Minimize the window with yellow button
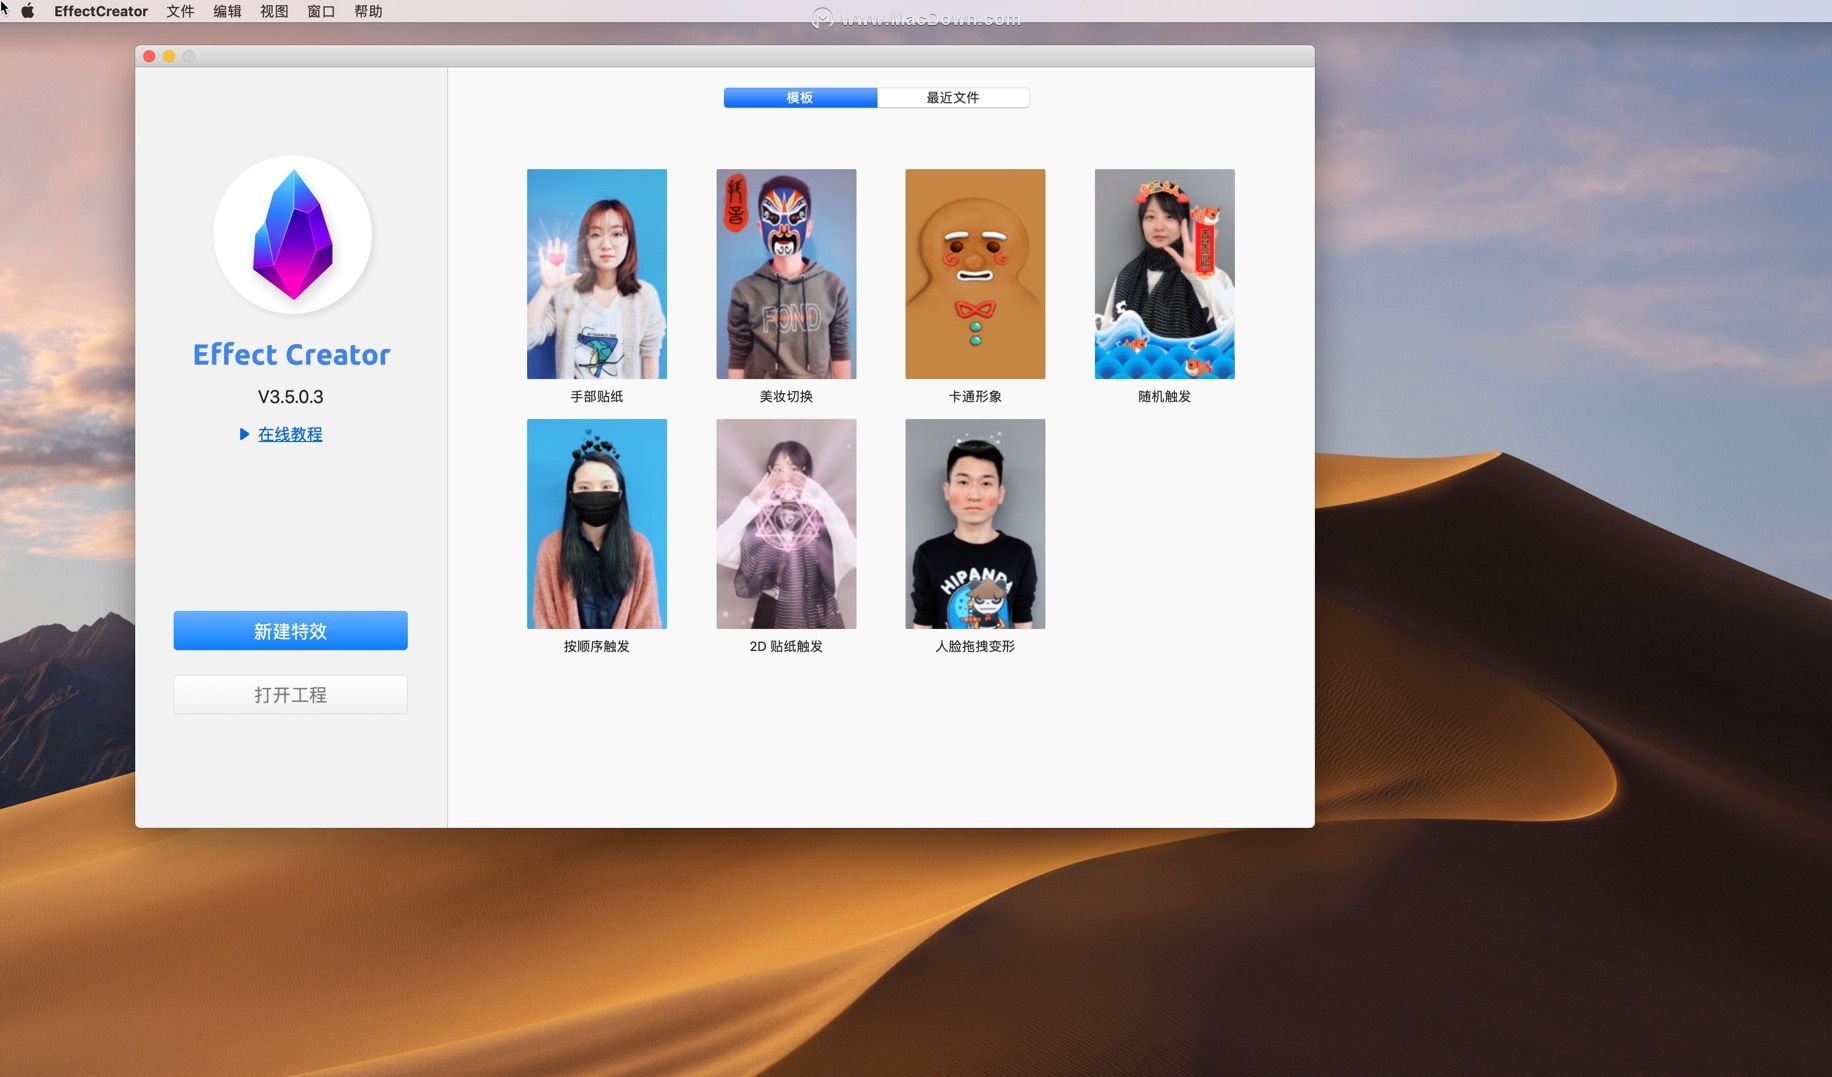1832x1077 pixels. click(169, 56)
